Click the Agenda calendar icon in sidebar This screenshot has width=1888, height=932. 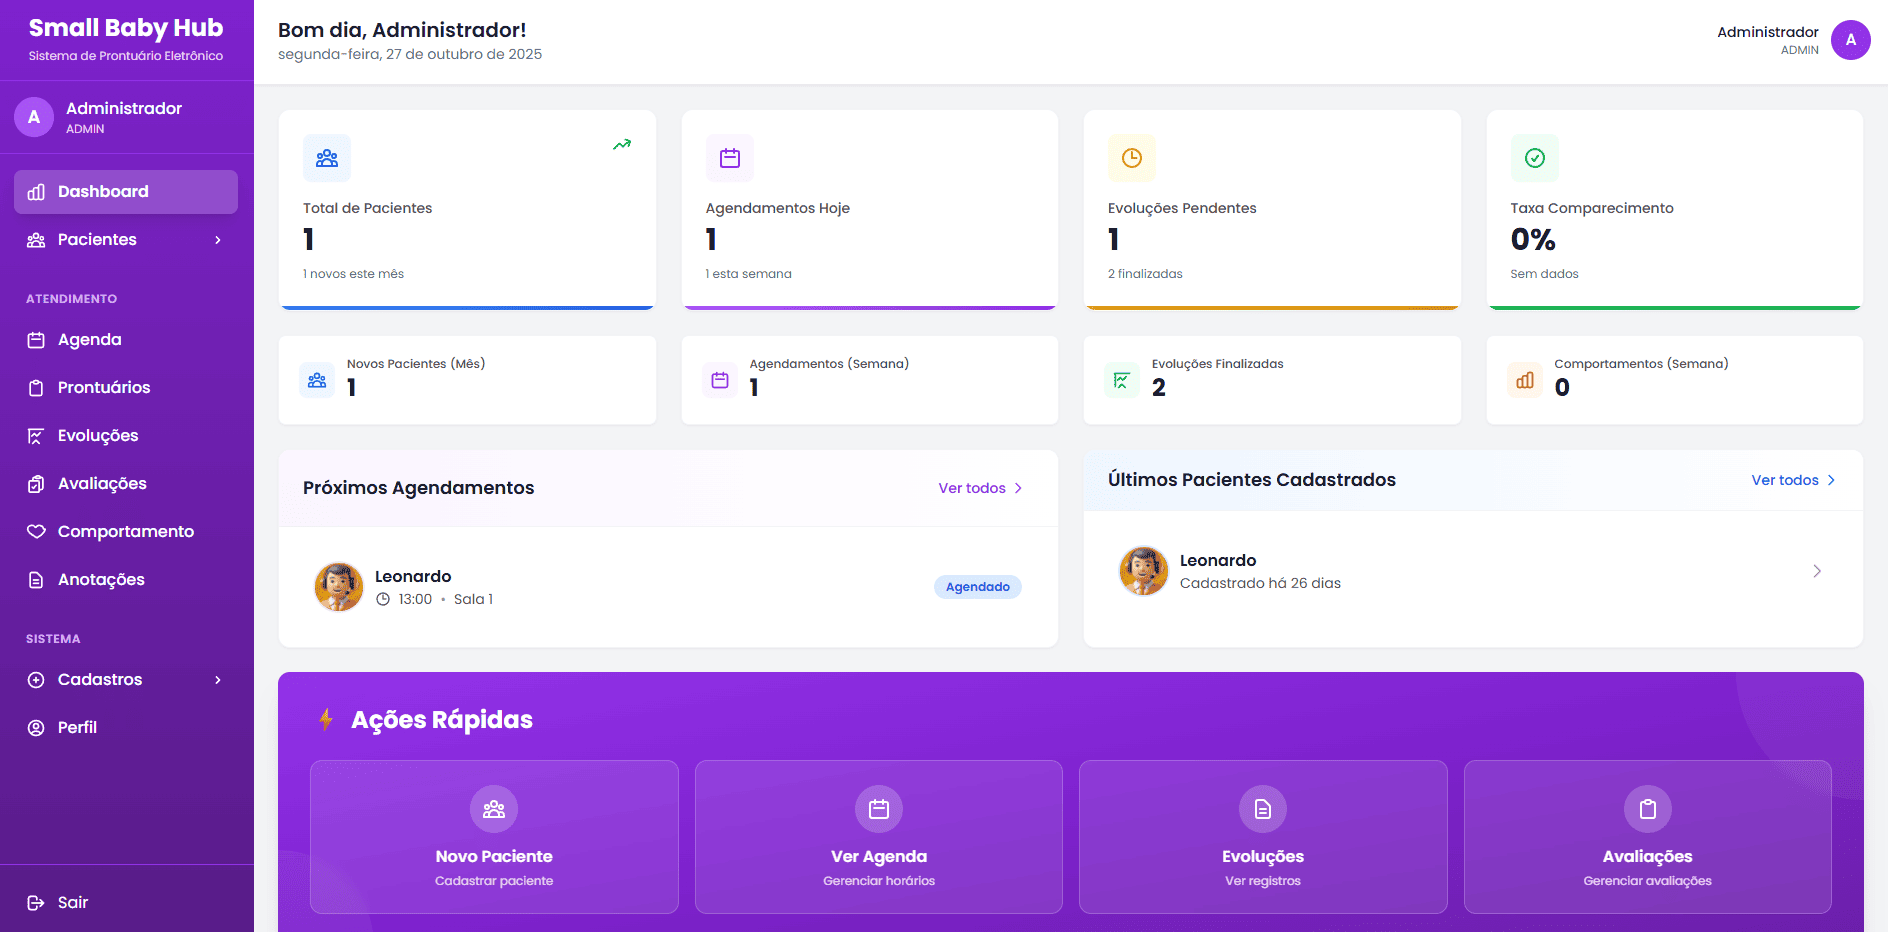coord(36,340)
